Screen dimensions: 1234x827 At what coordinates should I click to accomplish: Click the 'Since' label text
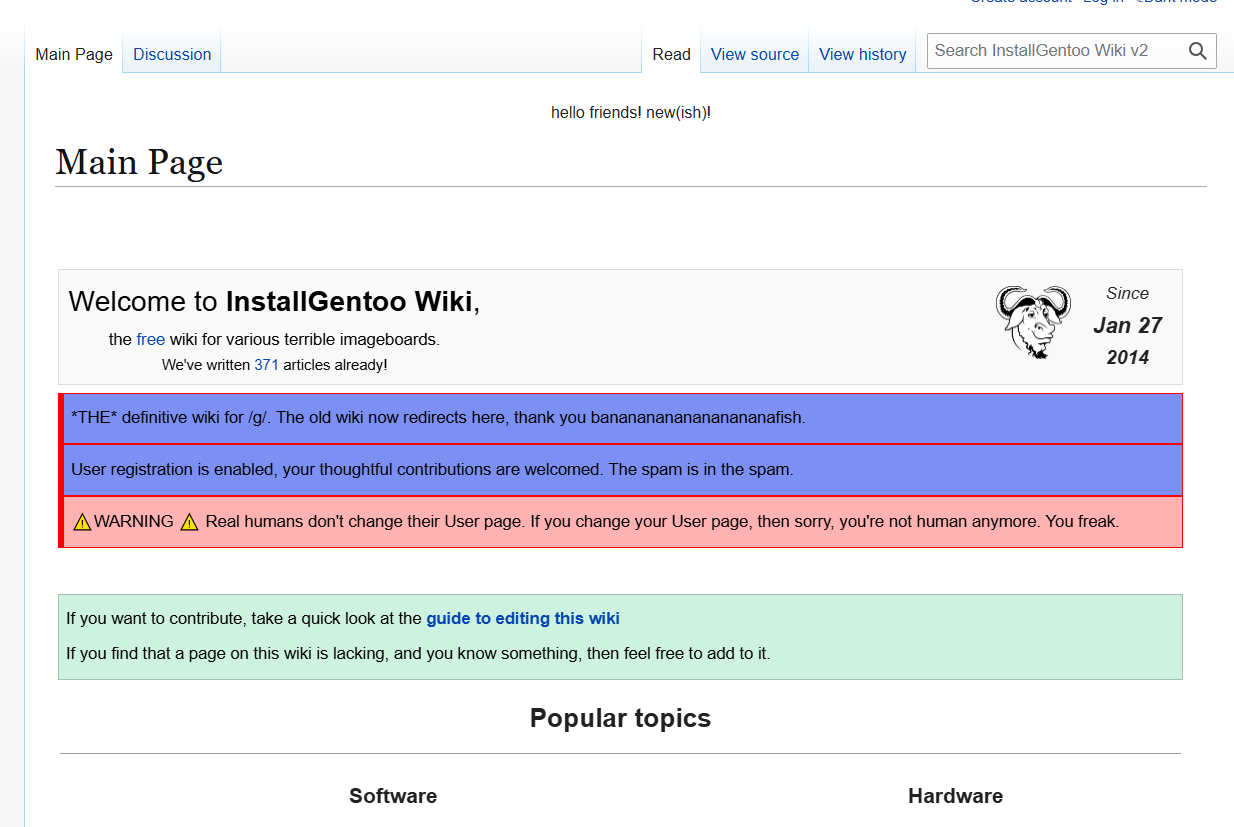click(1127, 293)
